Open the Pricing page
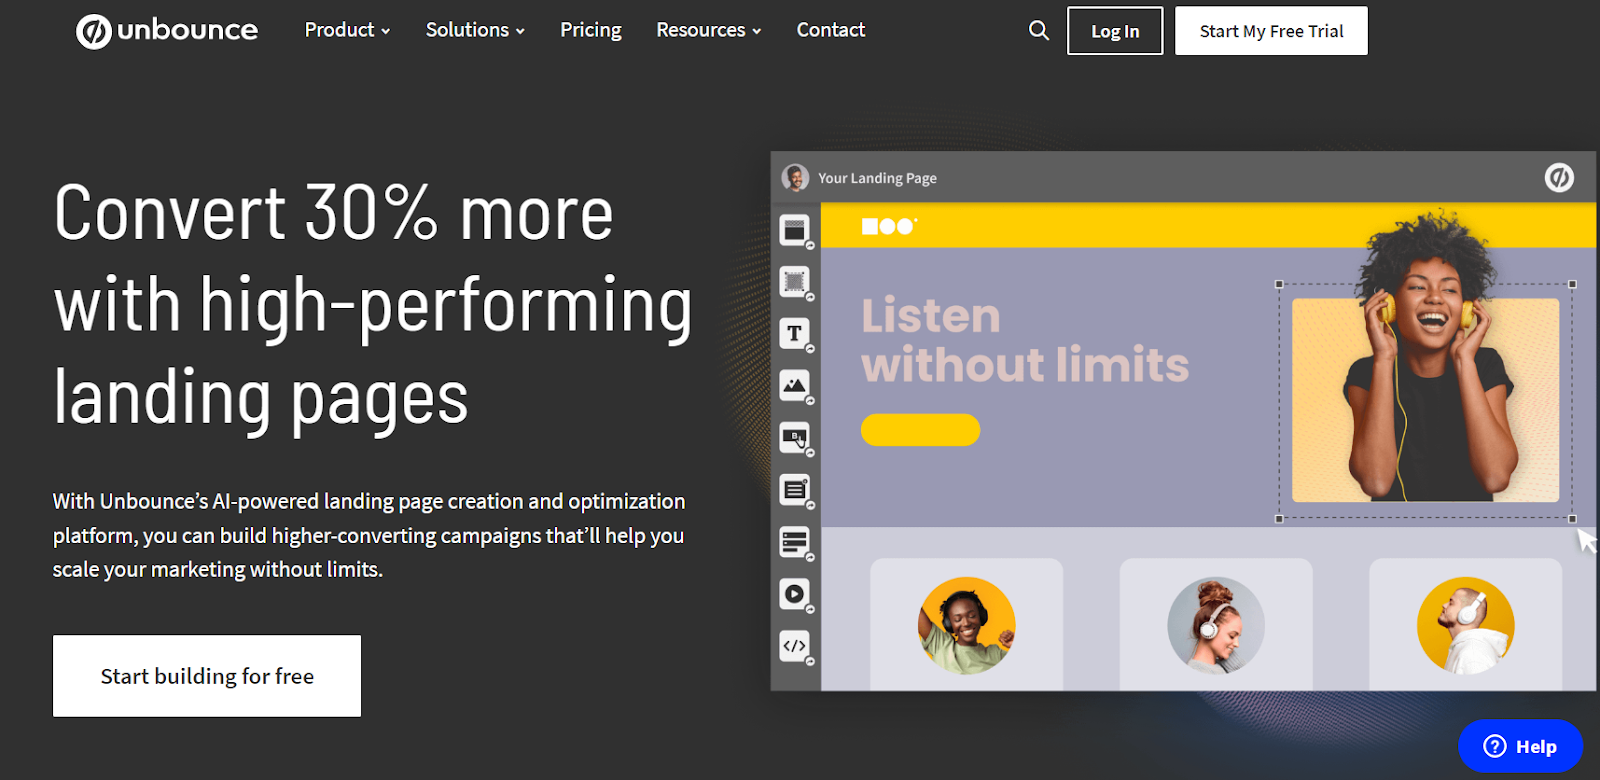The width and height of the screenshot is (1600, 780). pyautogui.click(x=591, y=30)
